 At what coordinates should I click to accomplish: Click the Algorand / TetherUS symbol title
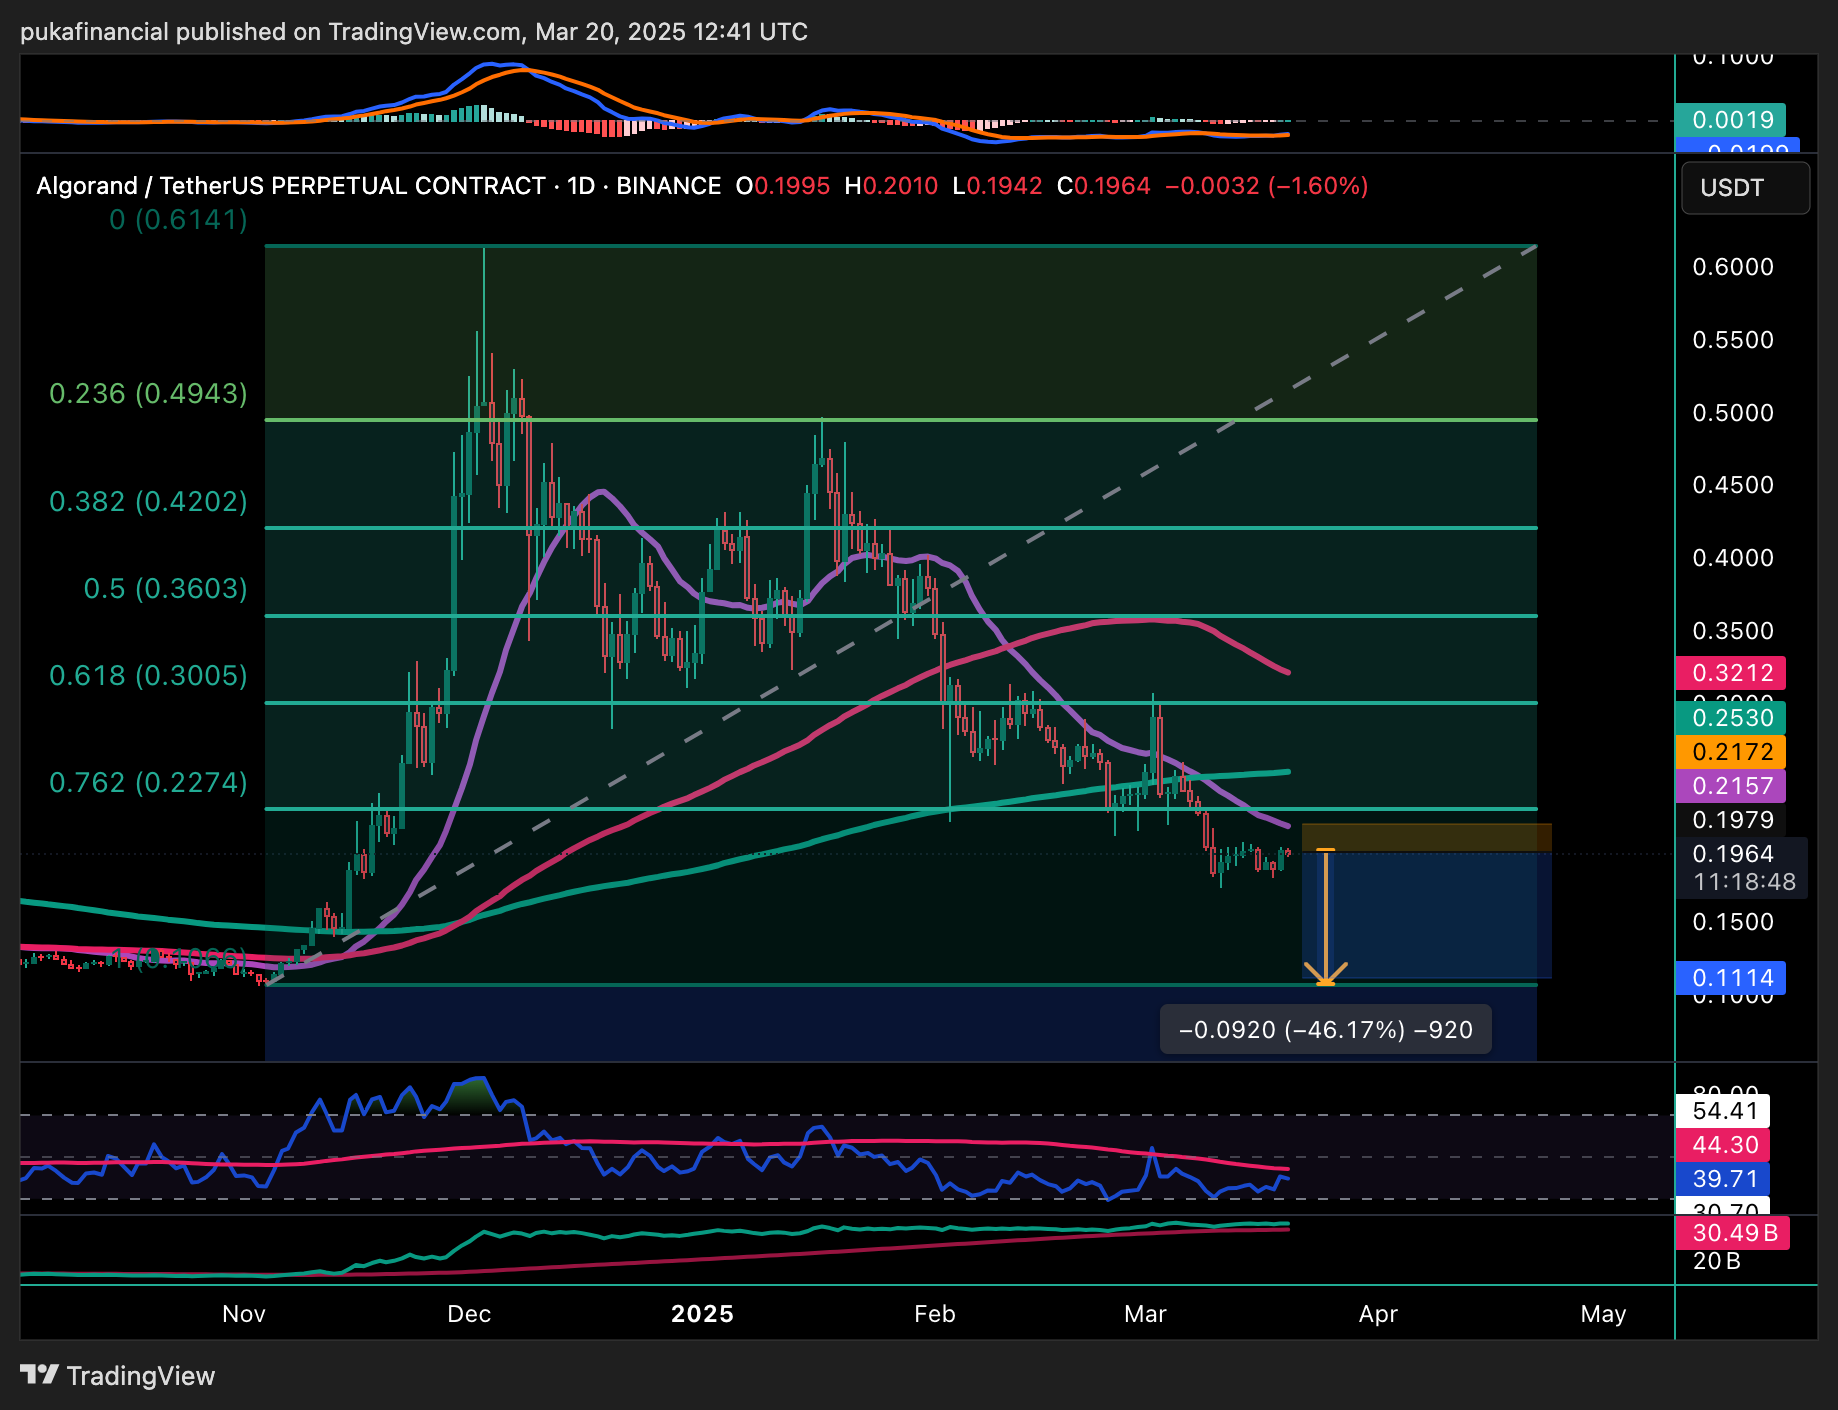[290, 186]
